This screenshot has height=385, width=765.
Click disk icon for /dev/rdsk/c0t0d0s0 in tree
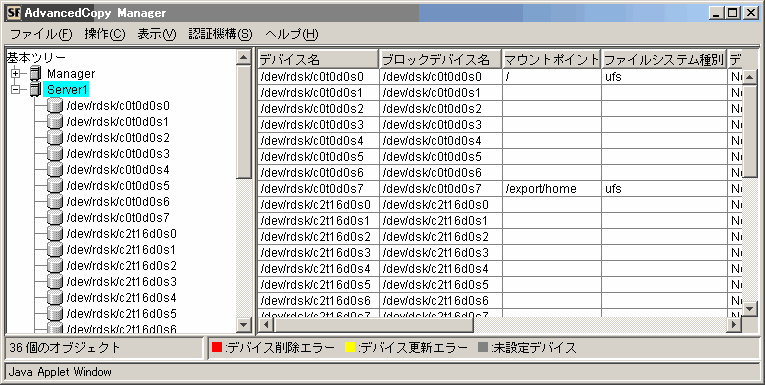tap(55, 106)
